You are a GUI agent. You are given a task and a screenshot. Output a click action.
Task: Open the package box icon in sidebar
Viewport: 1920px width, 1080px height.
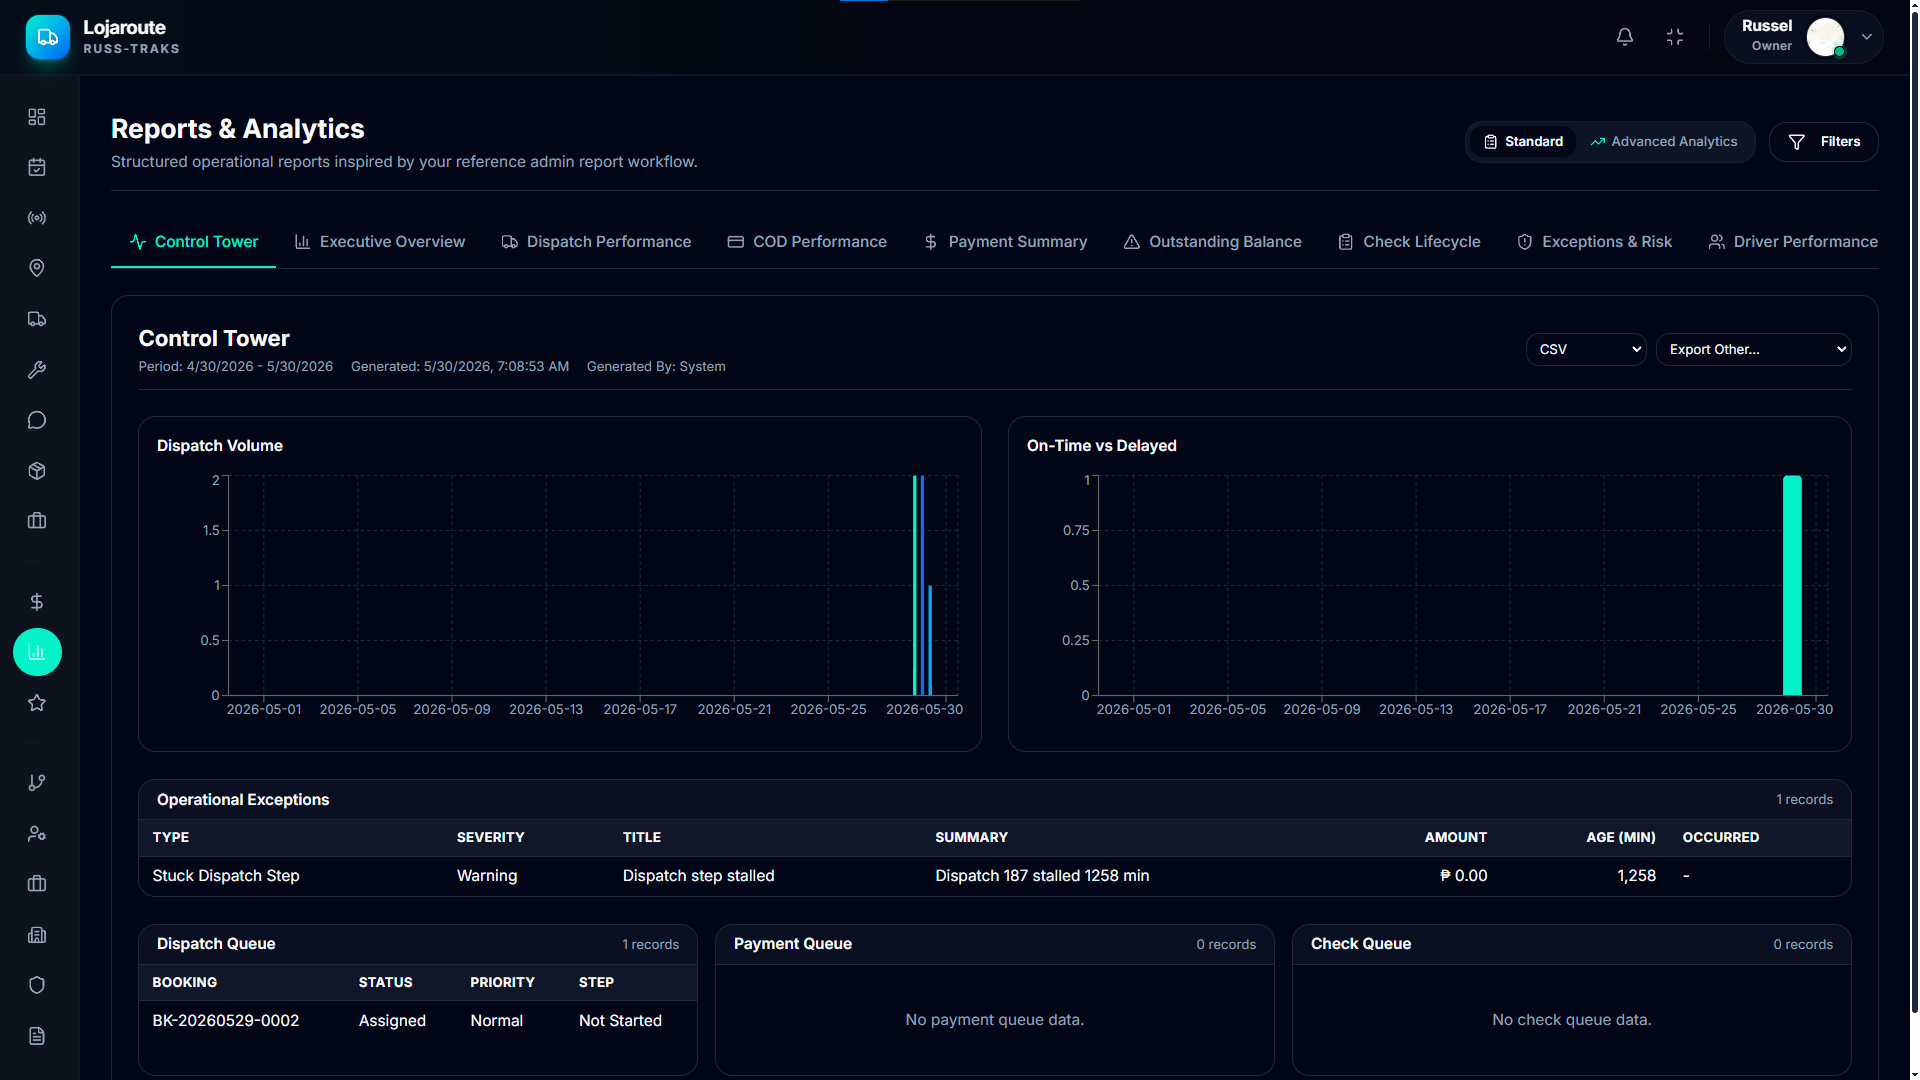[37, 471]
